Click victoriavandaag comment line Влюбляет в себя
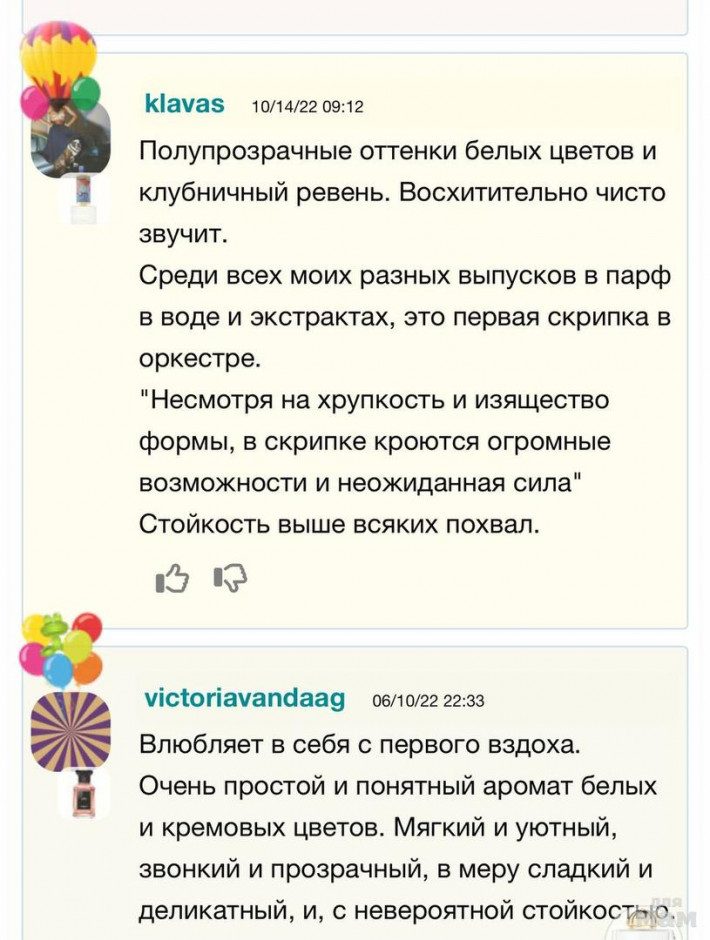This screenshot has height=940, width=710. tap(360, 745)
